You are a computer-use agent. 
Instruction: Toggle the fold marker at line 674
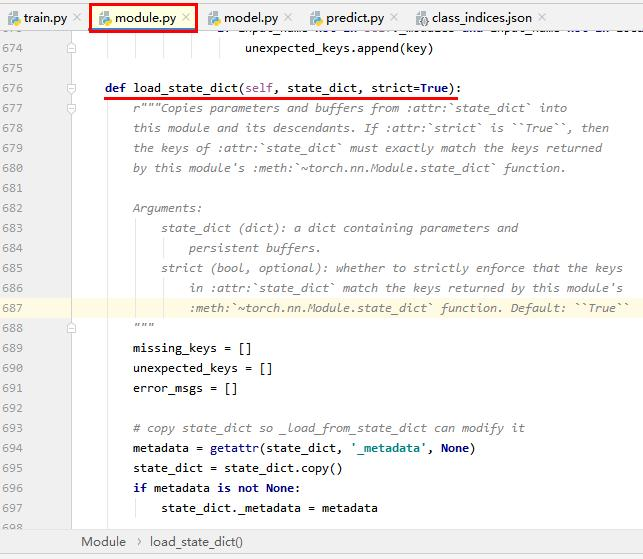click(x=71, y=48)
